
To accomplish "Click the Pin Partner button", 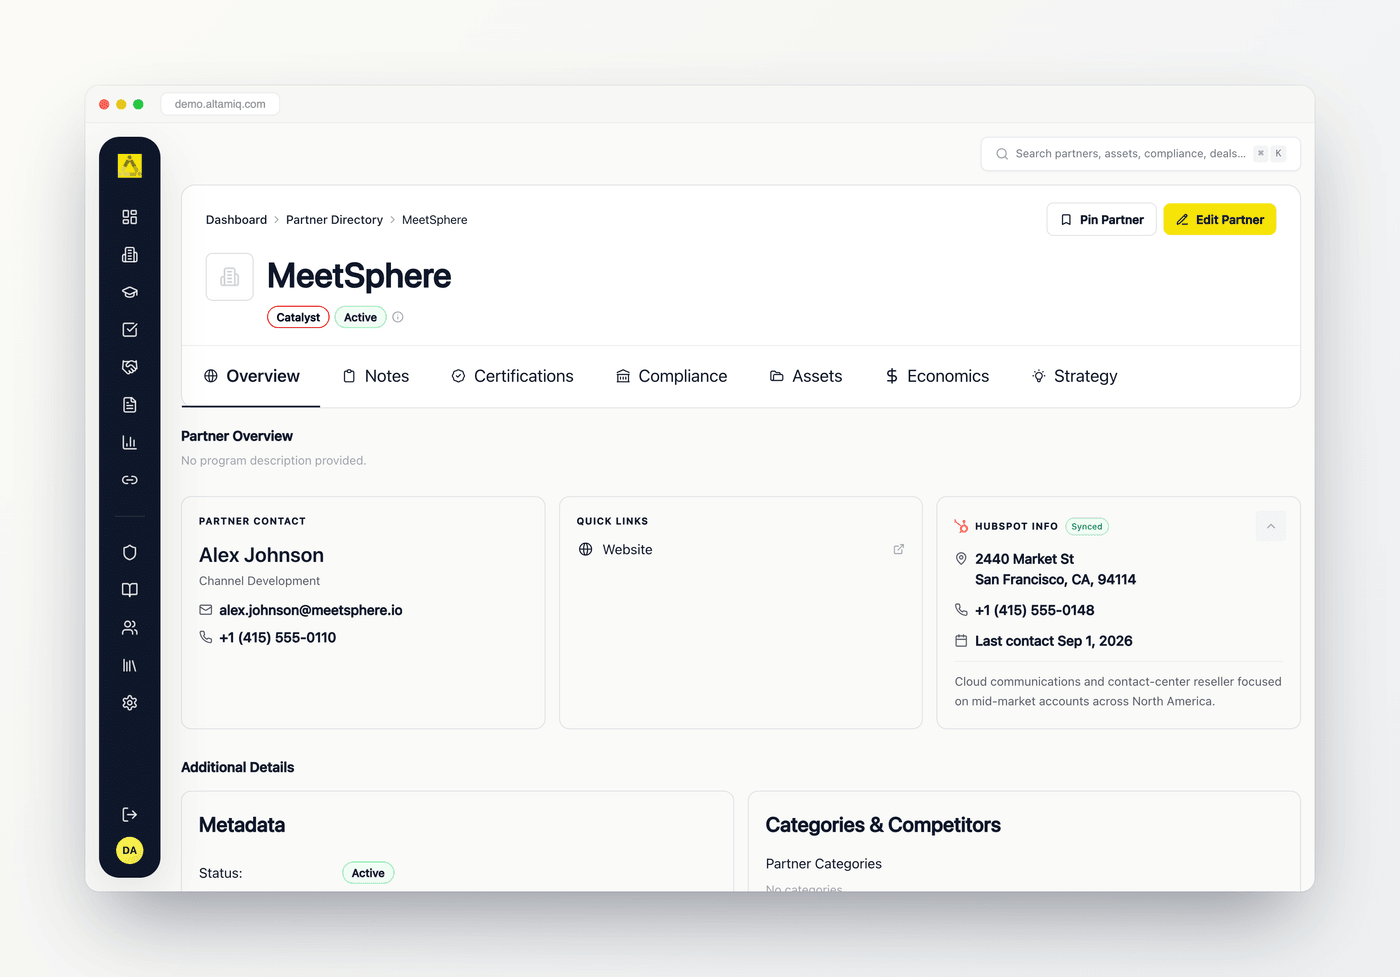I will 1102,220.
